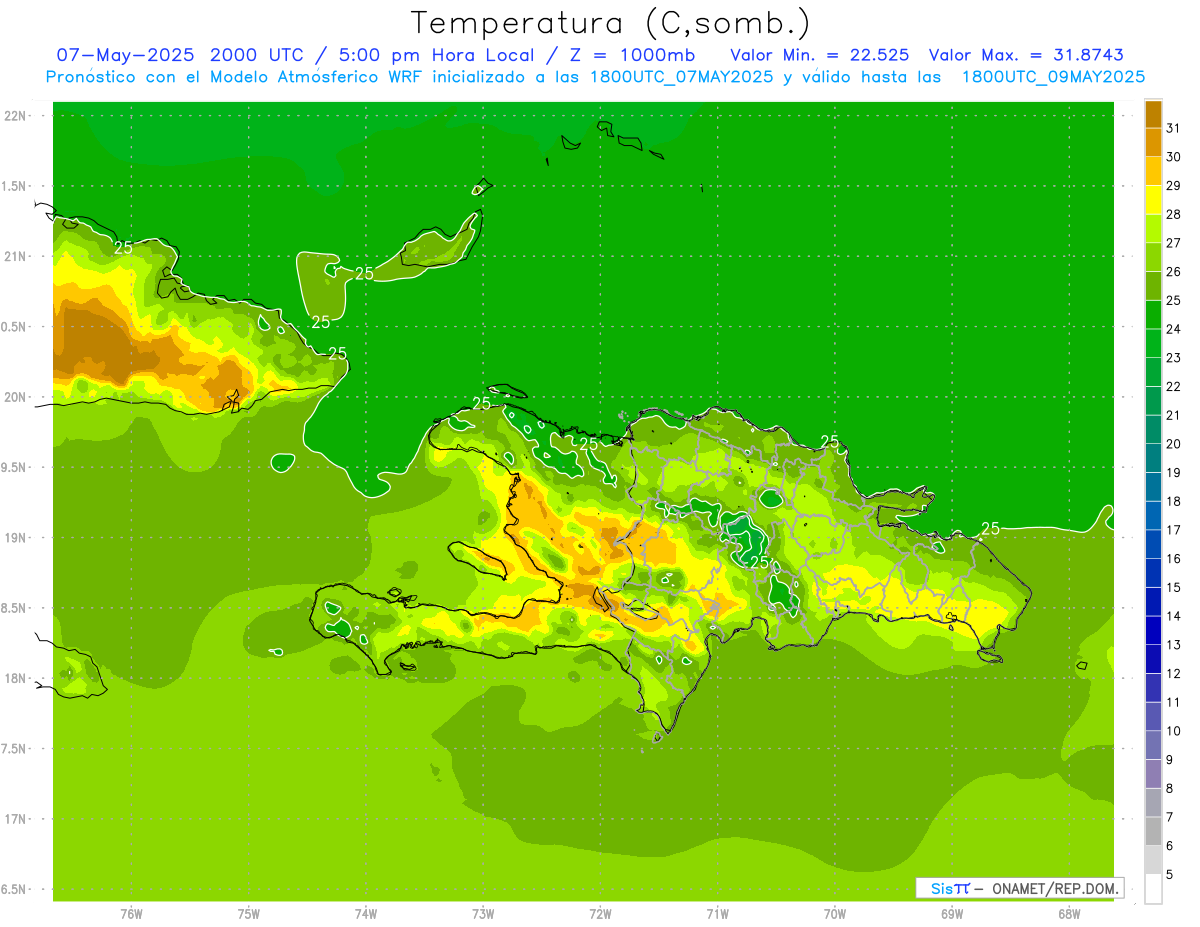Click the '28' color bar label
The width and height of the screenshot is (1200, 927).
[x=1173, y=214]
